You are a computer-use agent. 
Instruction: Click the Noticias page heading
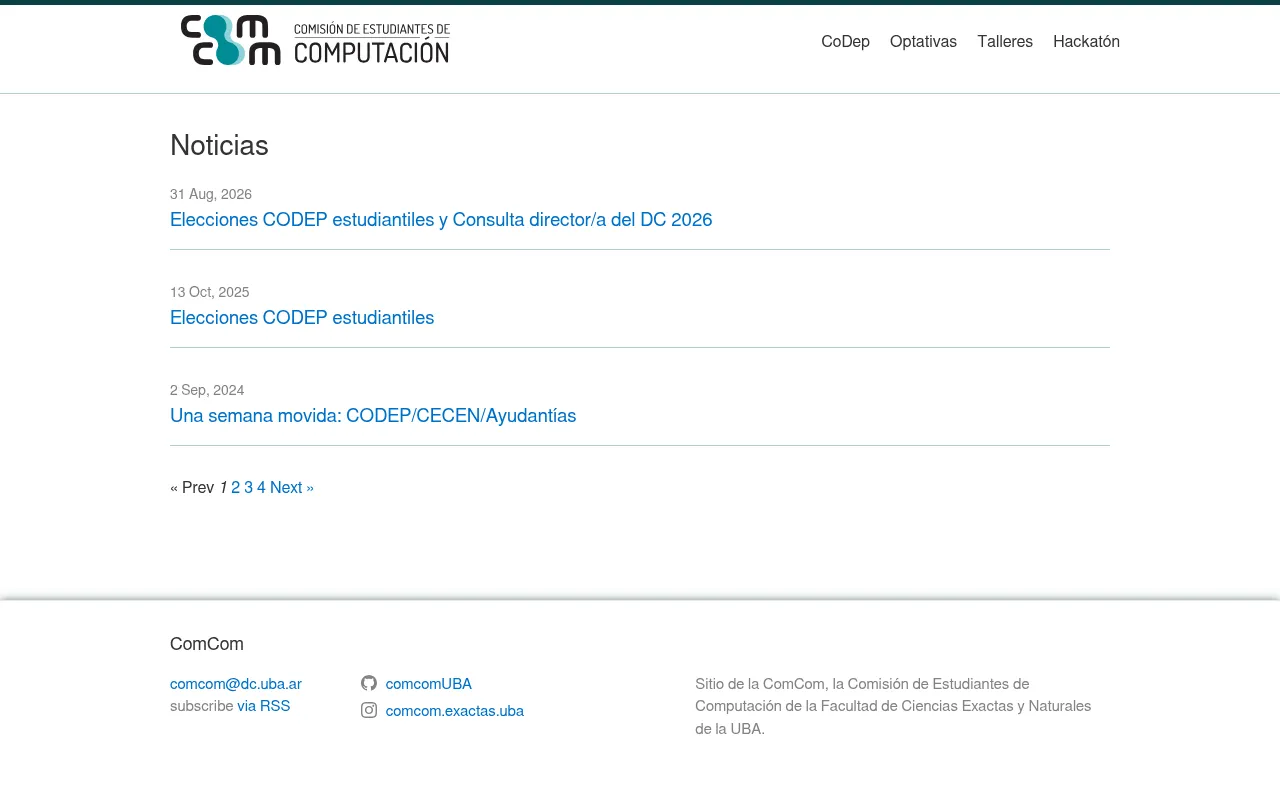pos(219,145)
